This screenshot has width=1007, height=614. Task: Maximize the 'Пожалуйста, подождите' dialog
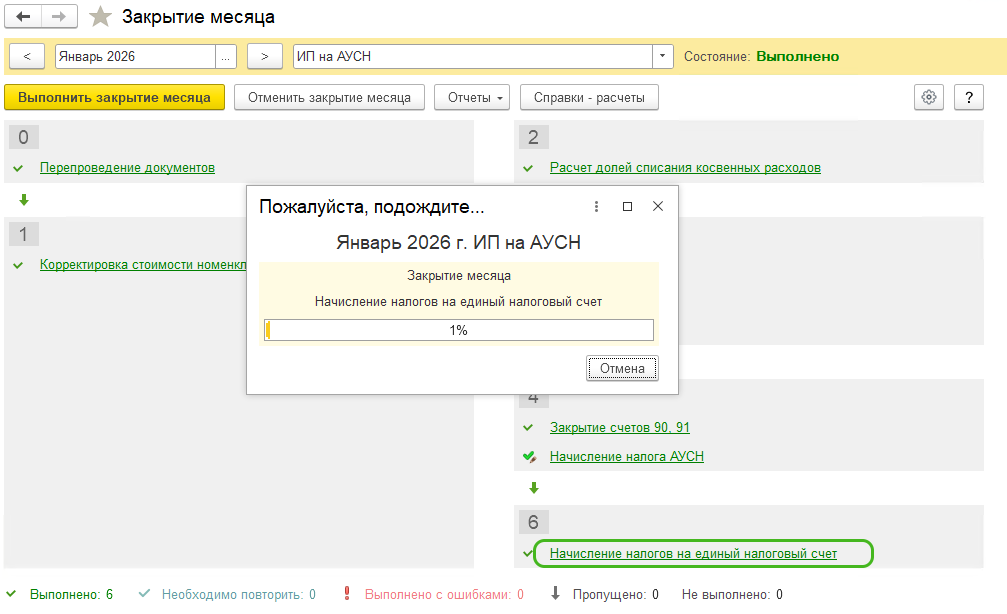coord(627,206)
